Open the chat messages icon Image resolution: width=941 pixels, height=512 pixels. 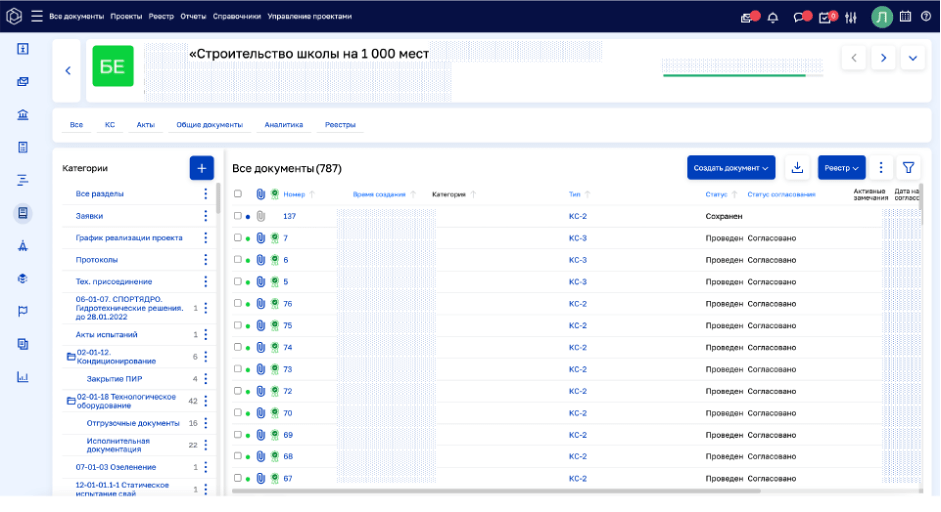[x=799, y=17]
